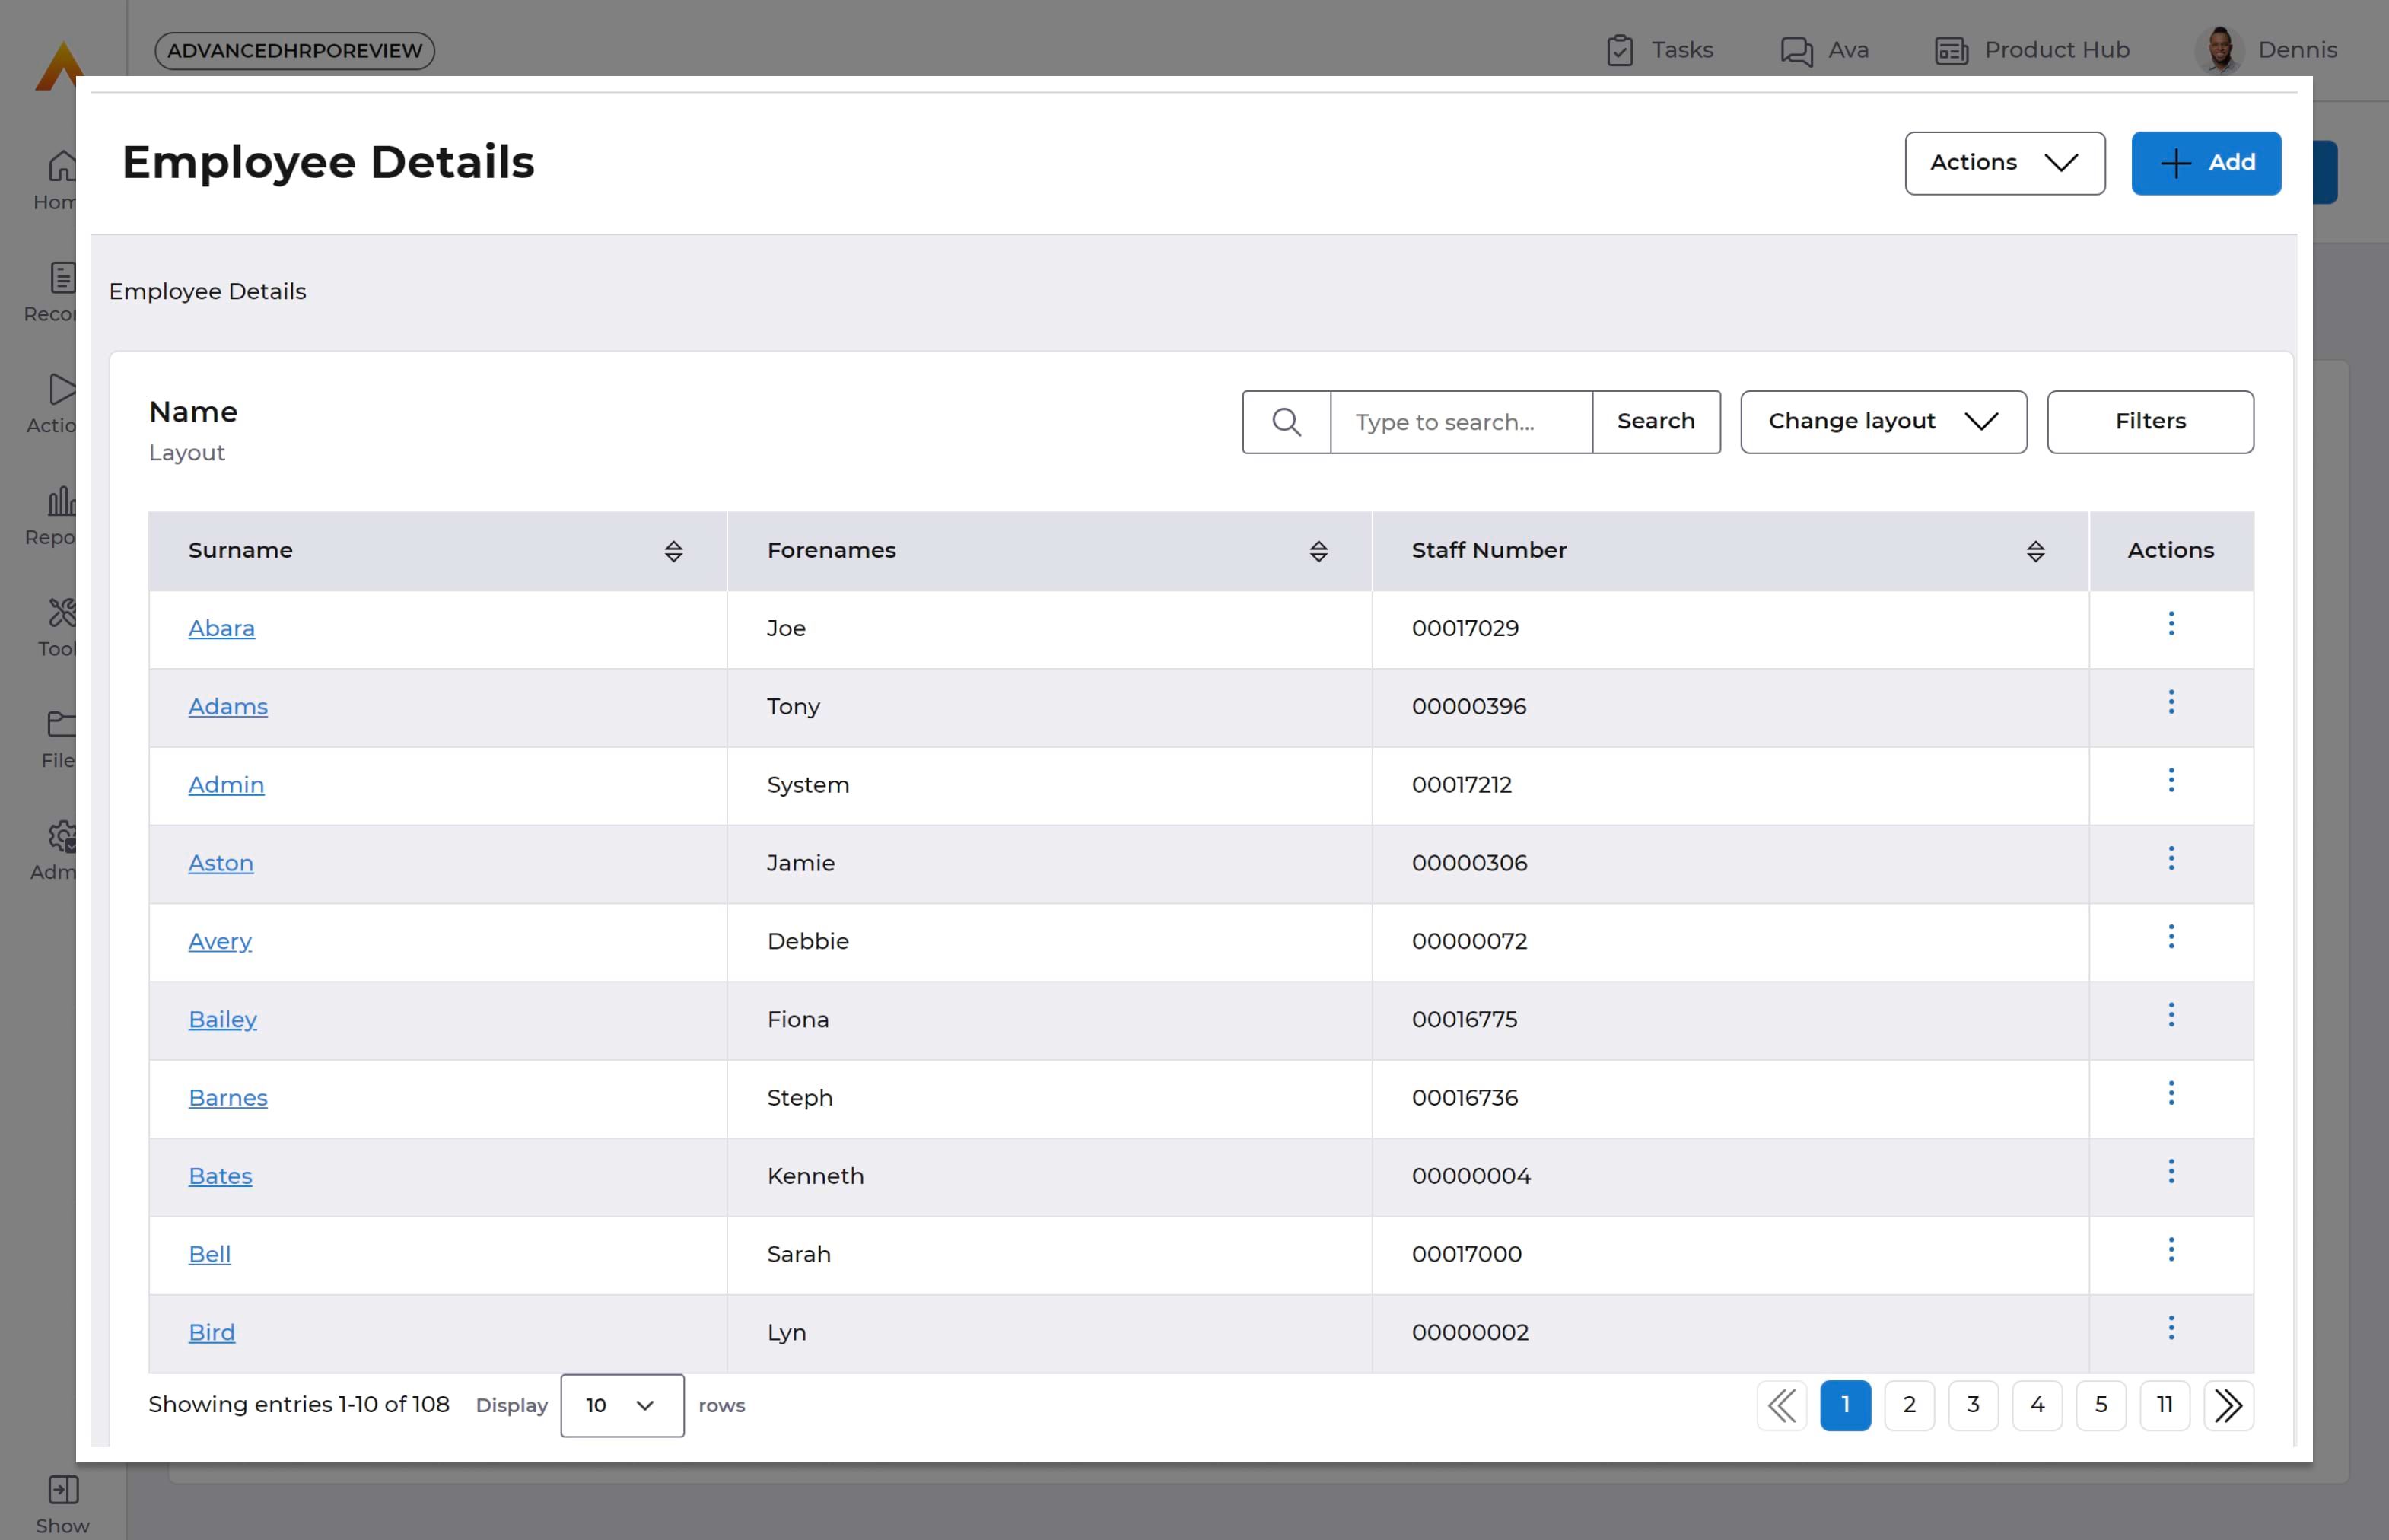
Task: Click the Show sidebar expand icon
Action: pos(63,1490)
